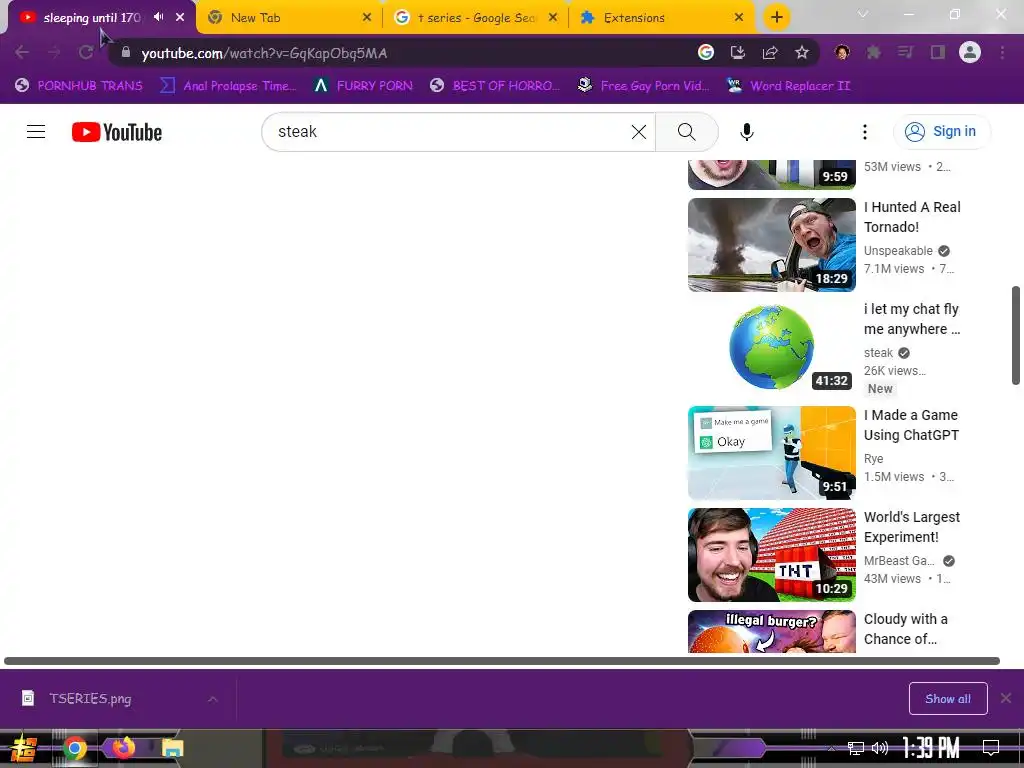View site info padlock icon
This screenshot has width=1024, height=768.
tap(126, 52)
